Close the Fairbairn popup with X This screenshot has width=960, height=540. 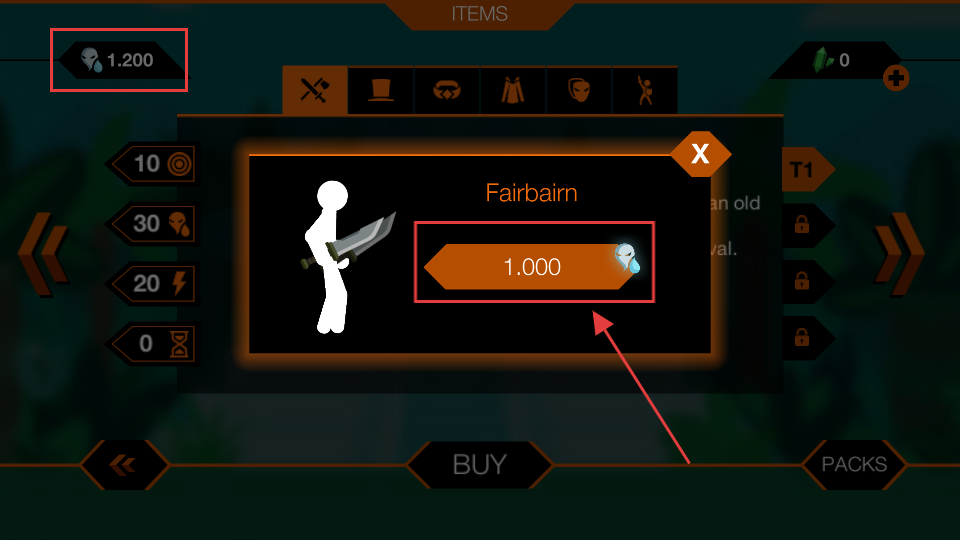700,154
